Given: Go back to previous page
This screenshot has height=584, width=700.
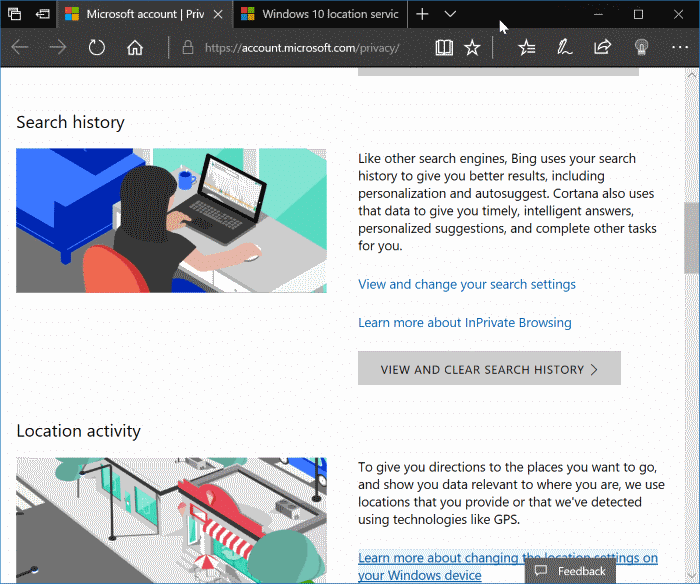Looking at the screenshot, I should 20,47.
